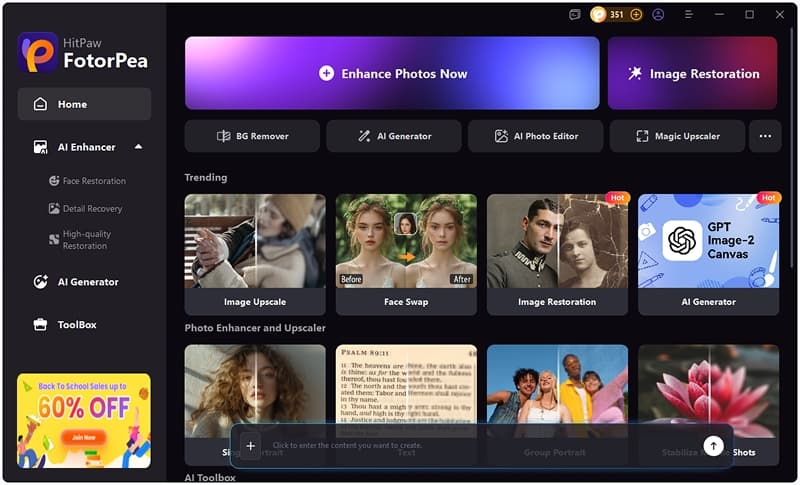Click the small face thumbnail in Face Swap card
Image resolution: width=800 pixels, height=485 pixels.
[x=406, y=223]
